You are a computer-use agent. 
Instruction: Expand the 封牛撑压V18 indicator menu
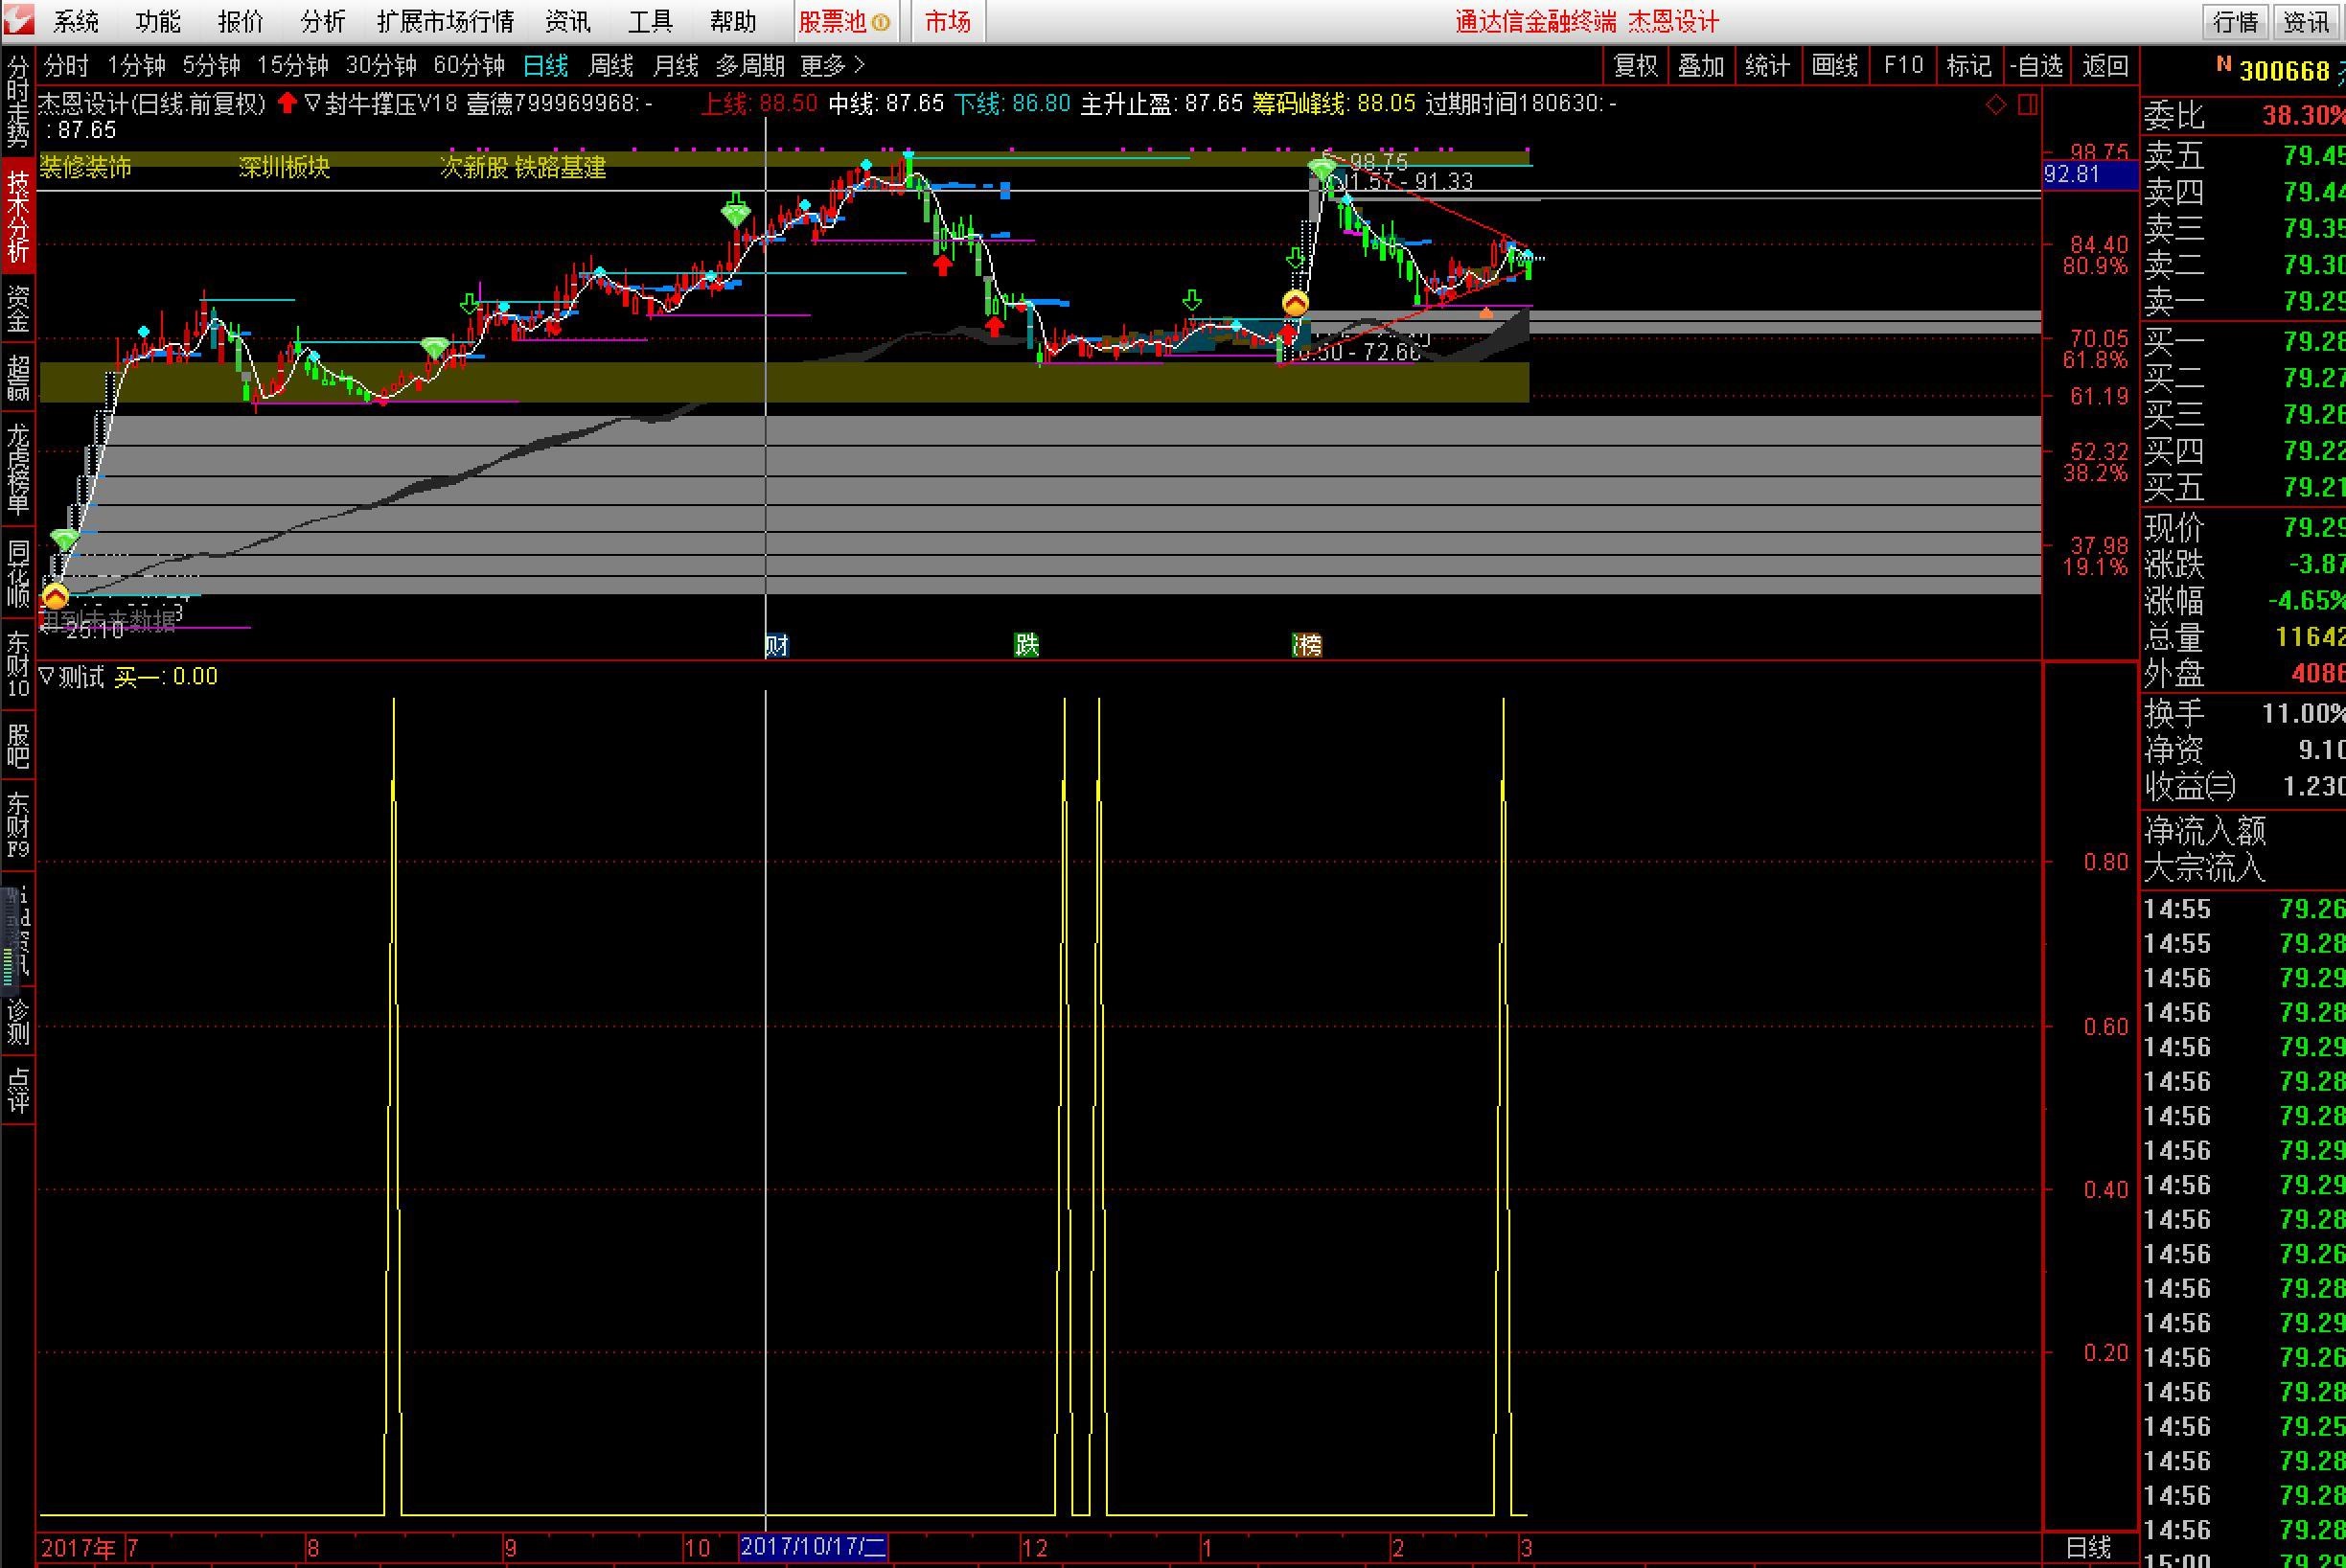[312, 104]
